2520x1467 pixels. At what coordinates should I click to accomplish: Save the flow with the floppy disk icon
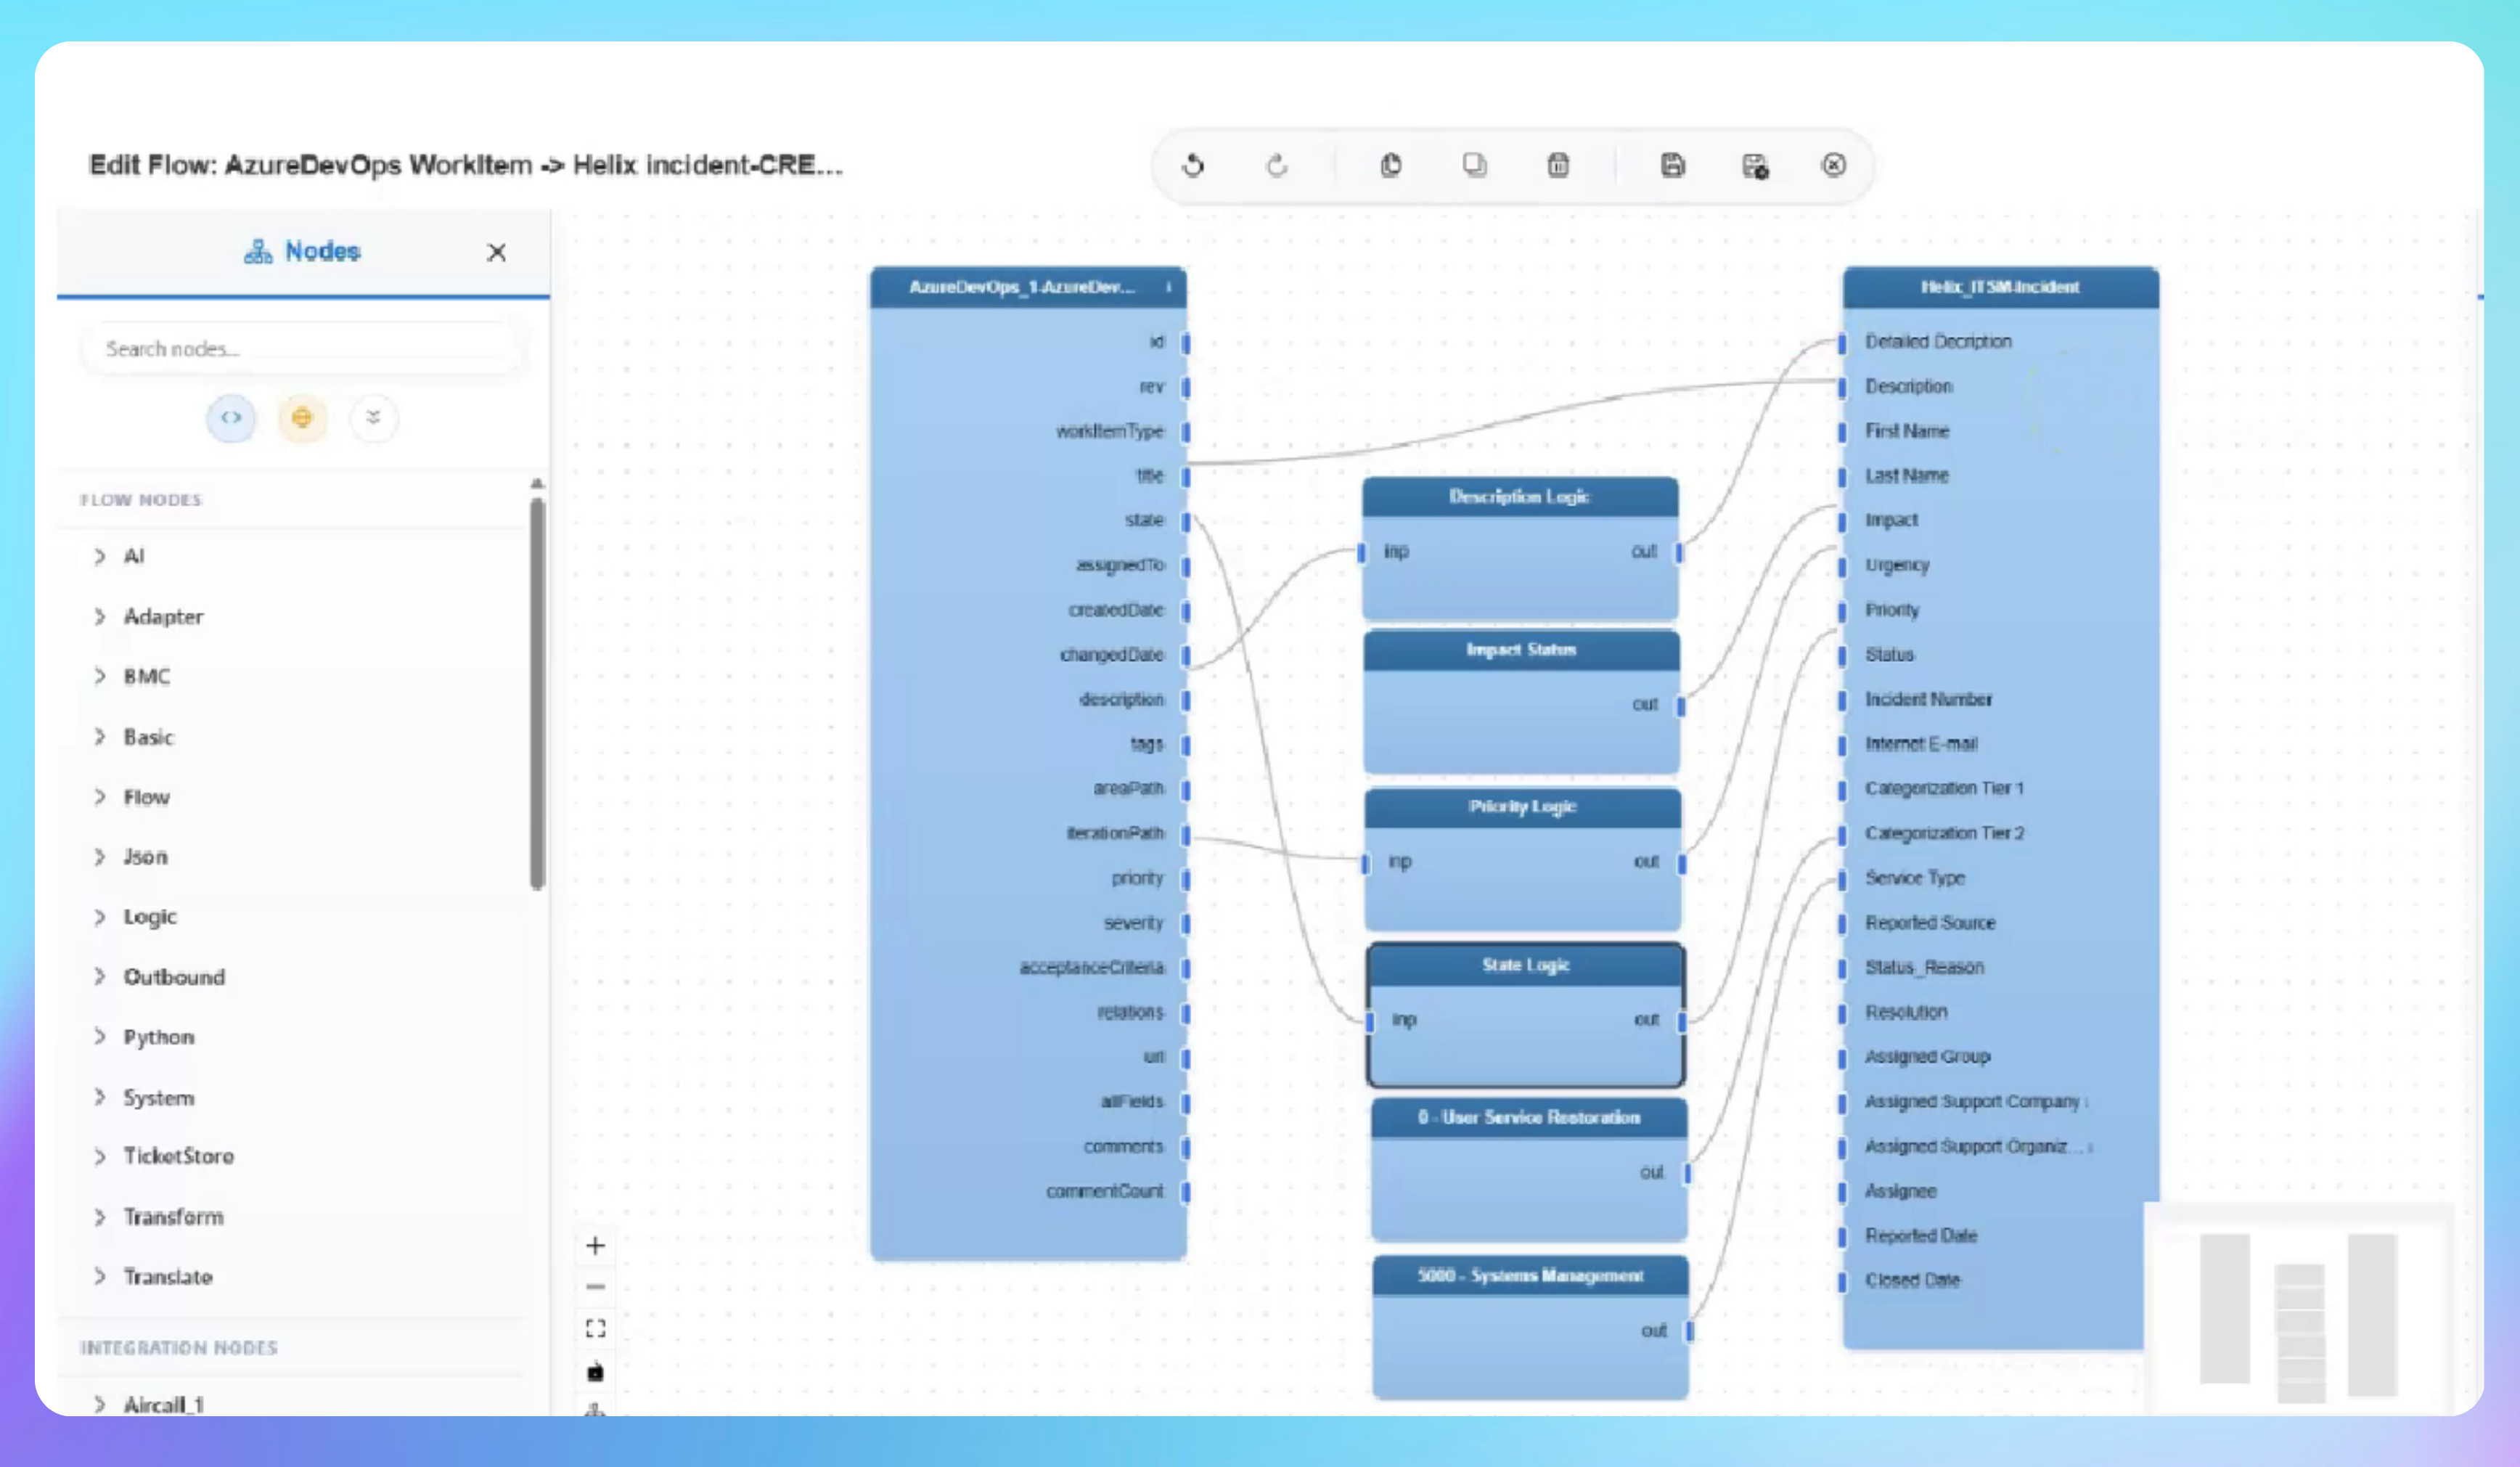[1672, 165]
